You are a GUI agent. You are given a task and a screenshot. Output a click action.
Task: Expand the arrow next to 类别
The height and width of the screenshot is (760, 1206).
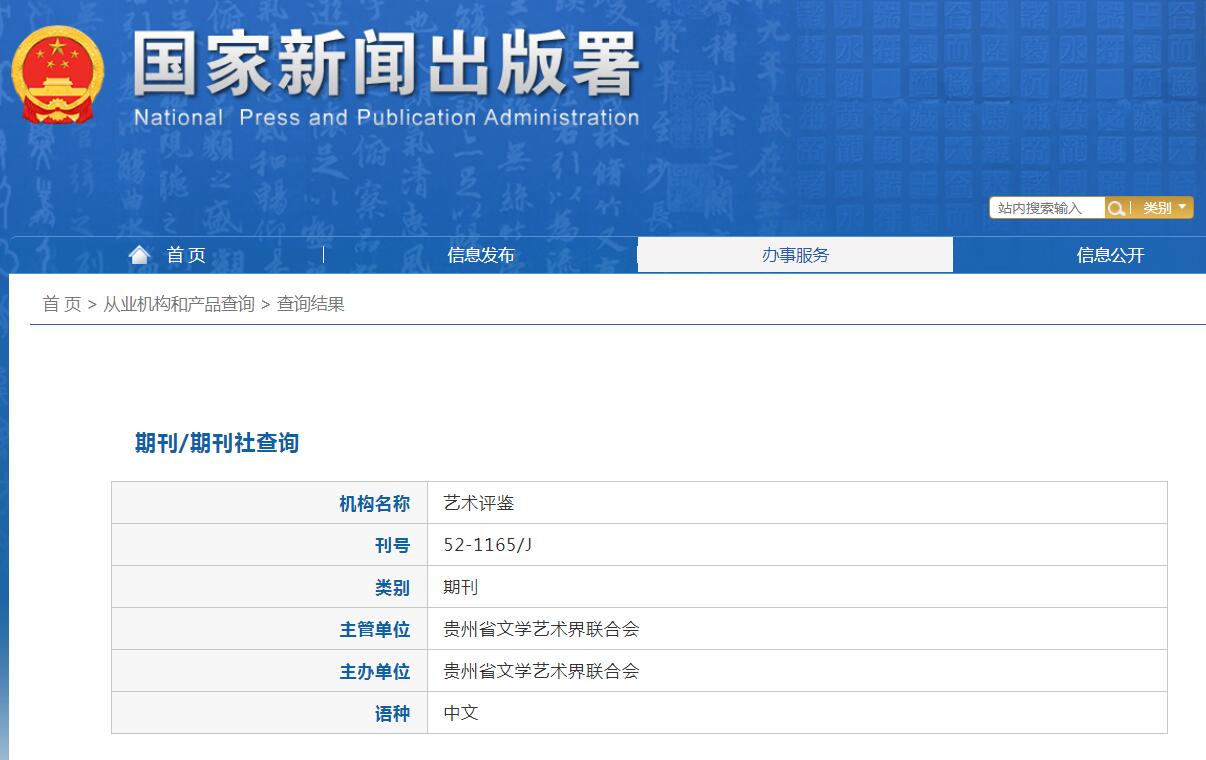tap(1183, 207)
